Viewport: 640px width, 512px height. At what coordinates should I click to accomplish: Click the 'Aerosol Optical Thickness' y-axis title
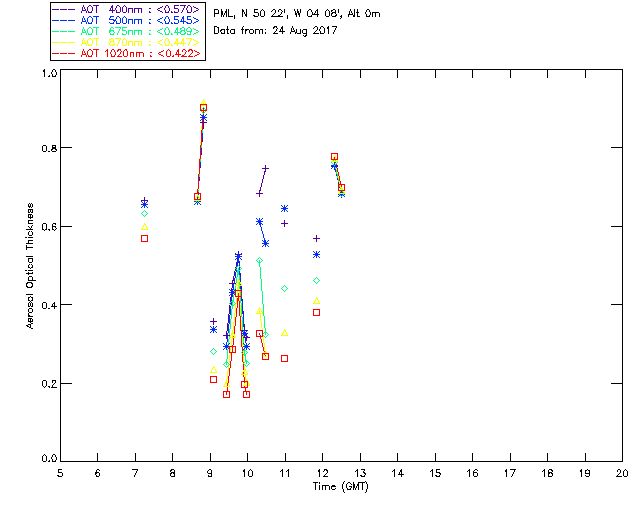(30, 266)
